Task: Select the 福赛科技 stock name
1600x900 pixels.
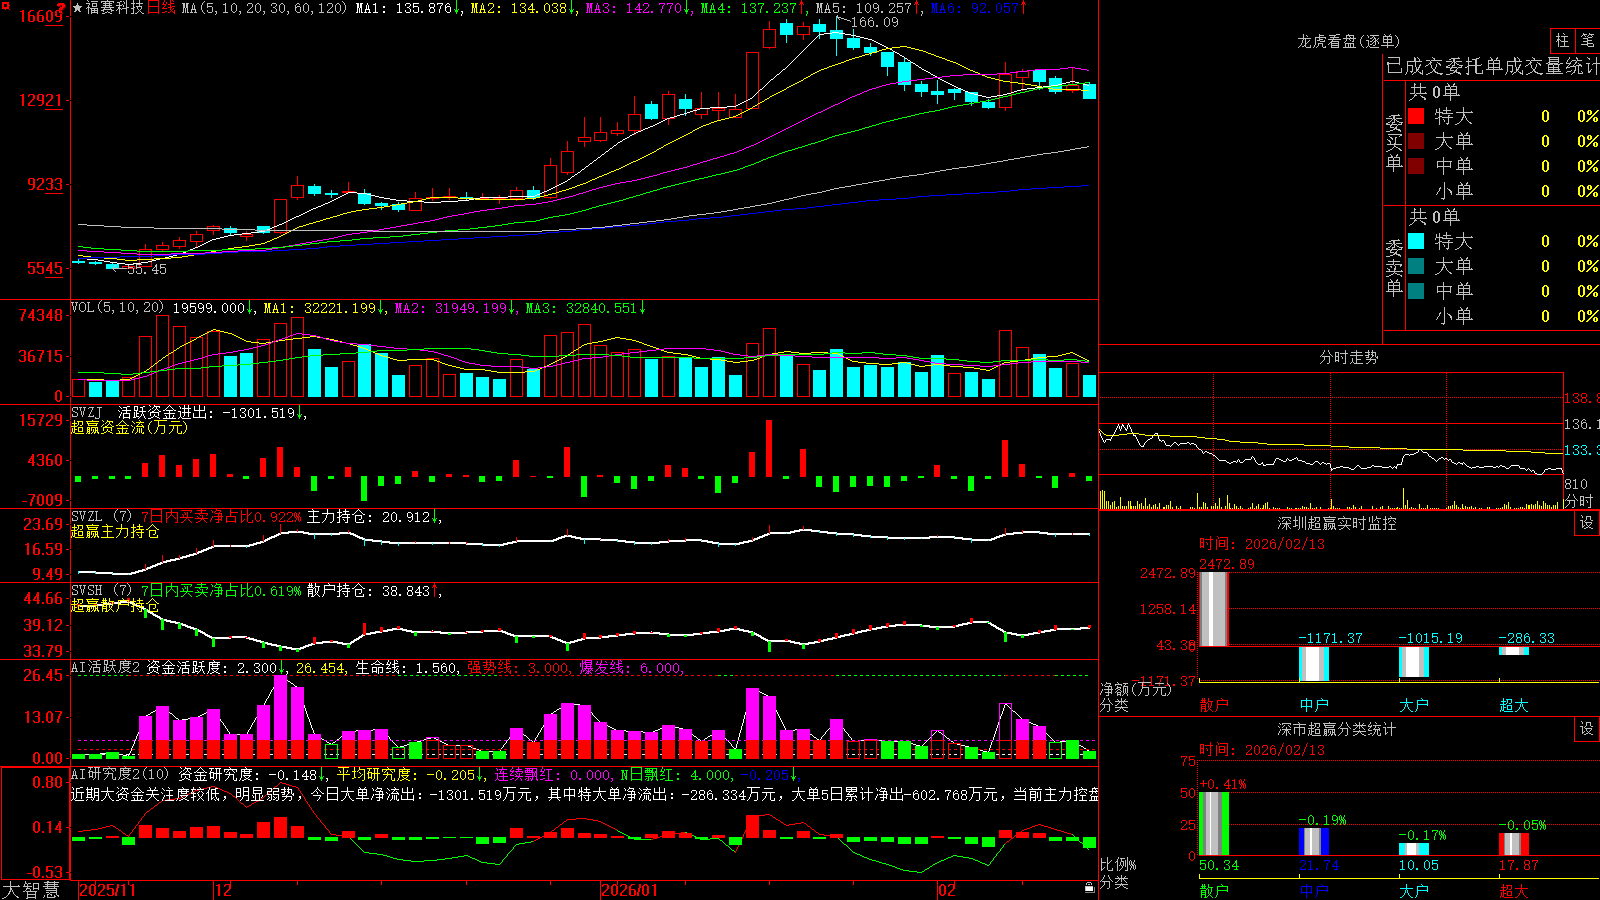Action: click(x=115, y=8)
